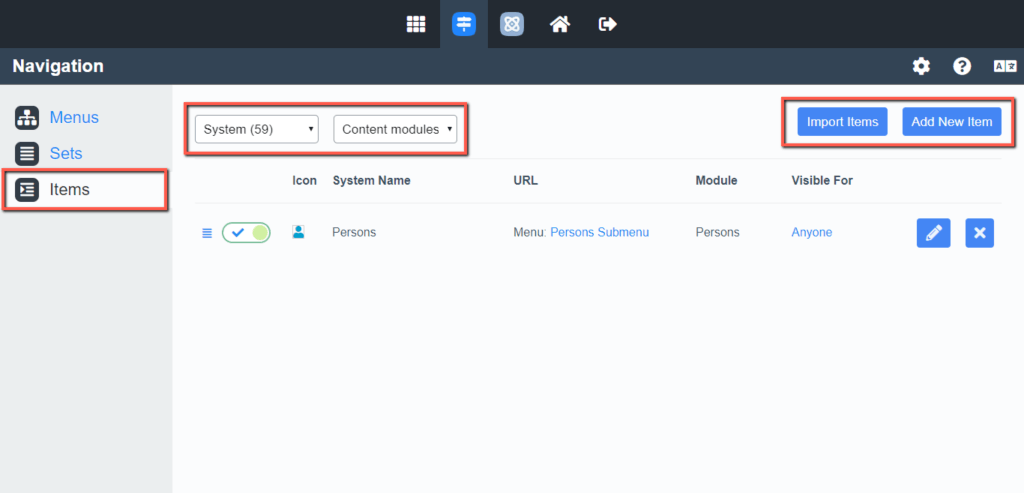Grab the drag handle beside Persons row
Screen dimensions: 1024x493
point(207,233)
